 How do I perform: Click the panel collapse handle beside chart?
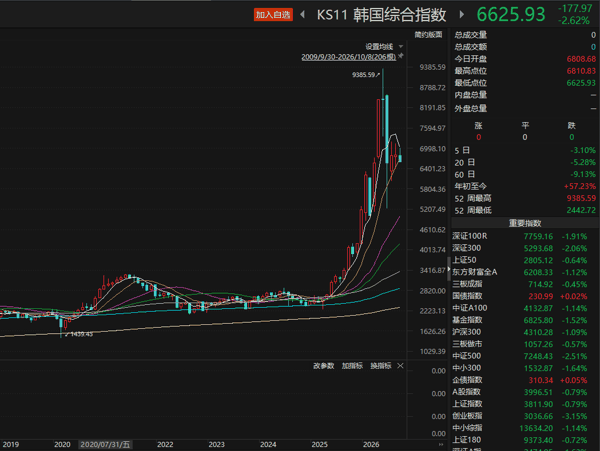449,269
